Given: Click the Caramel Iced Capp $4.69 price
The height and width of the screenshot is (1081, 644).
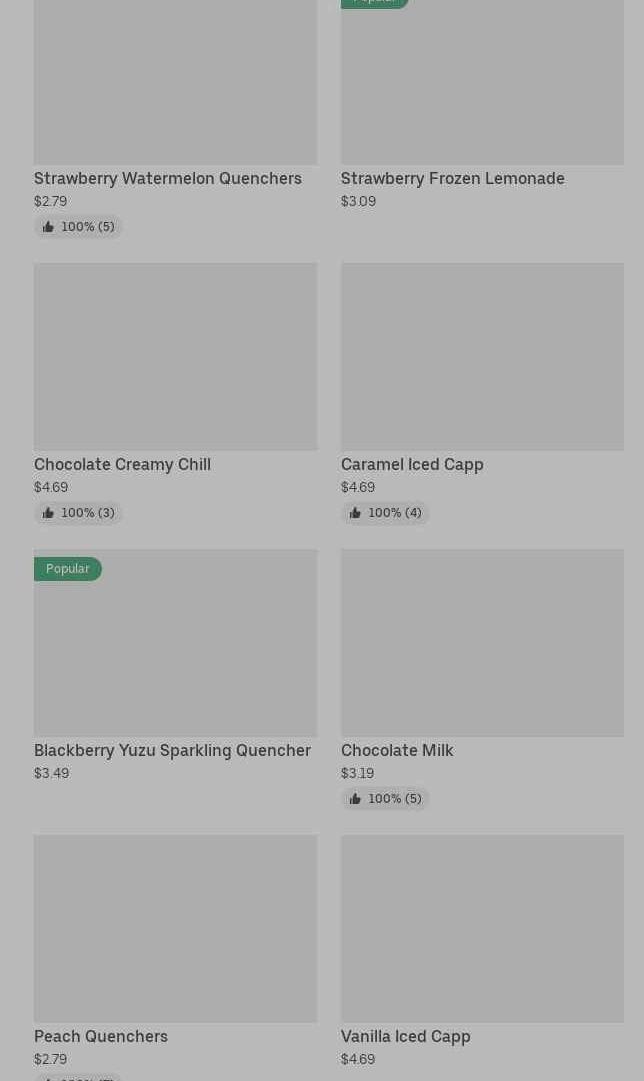Looking at the screenshot, I should (x=358, y=487).
